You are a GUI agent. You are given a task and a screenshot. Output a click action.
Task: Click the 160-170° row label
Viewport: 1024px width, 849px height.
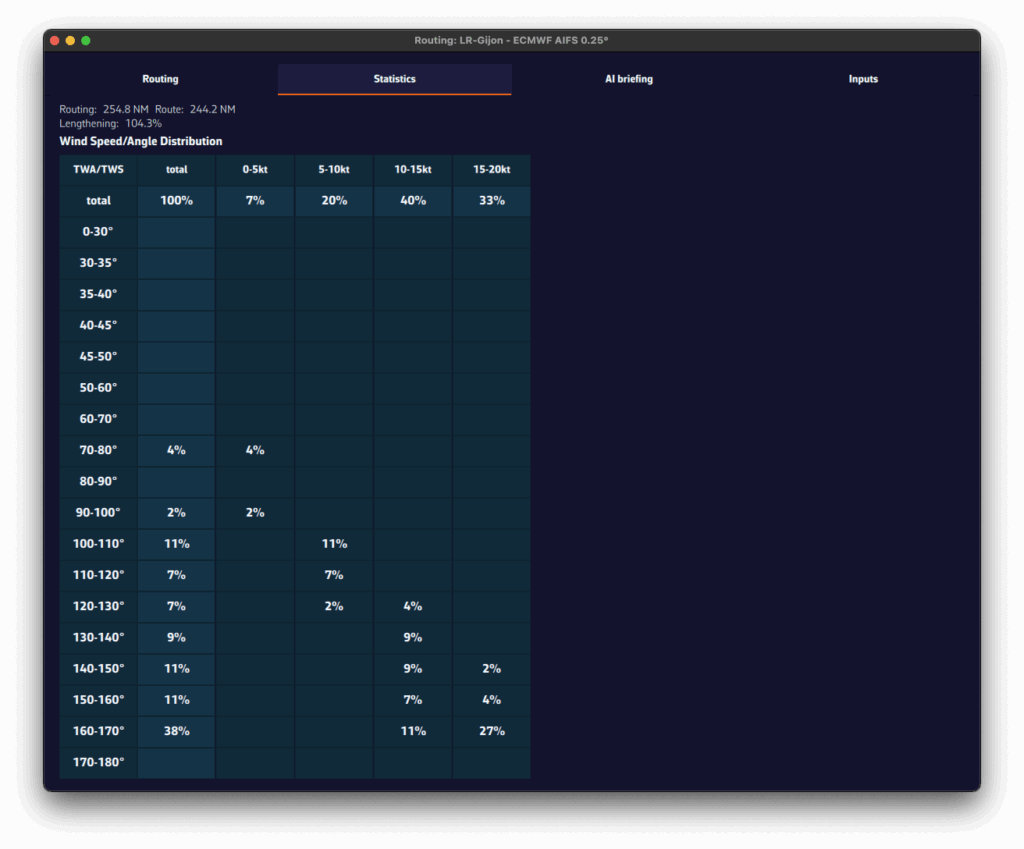pos(98,731)
